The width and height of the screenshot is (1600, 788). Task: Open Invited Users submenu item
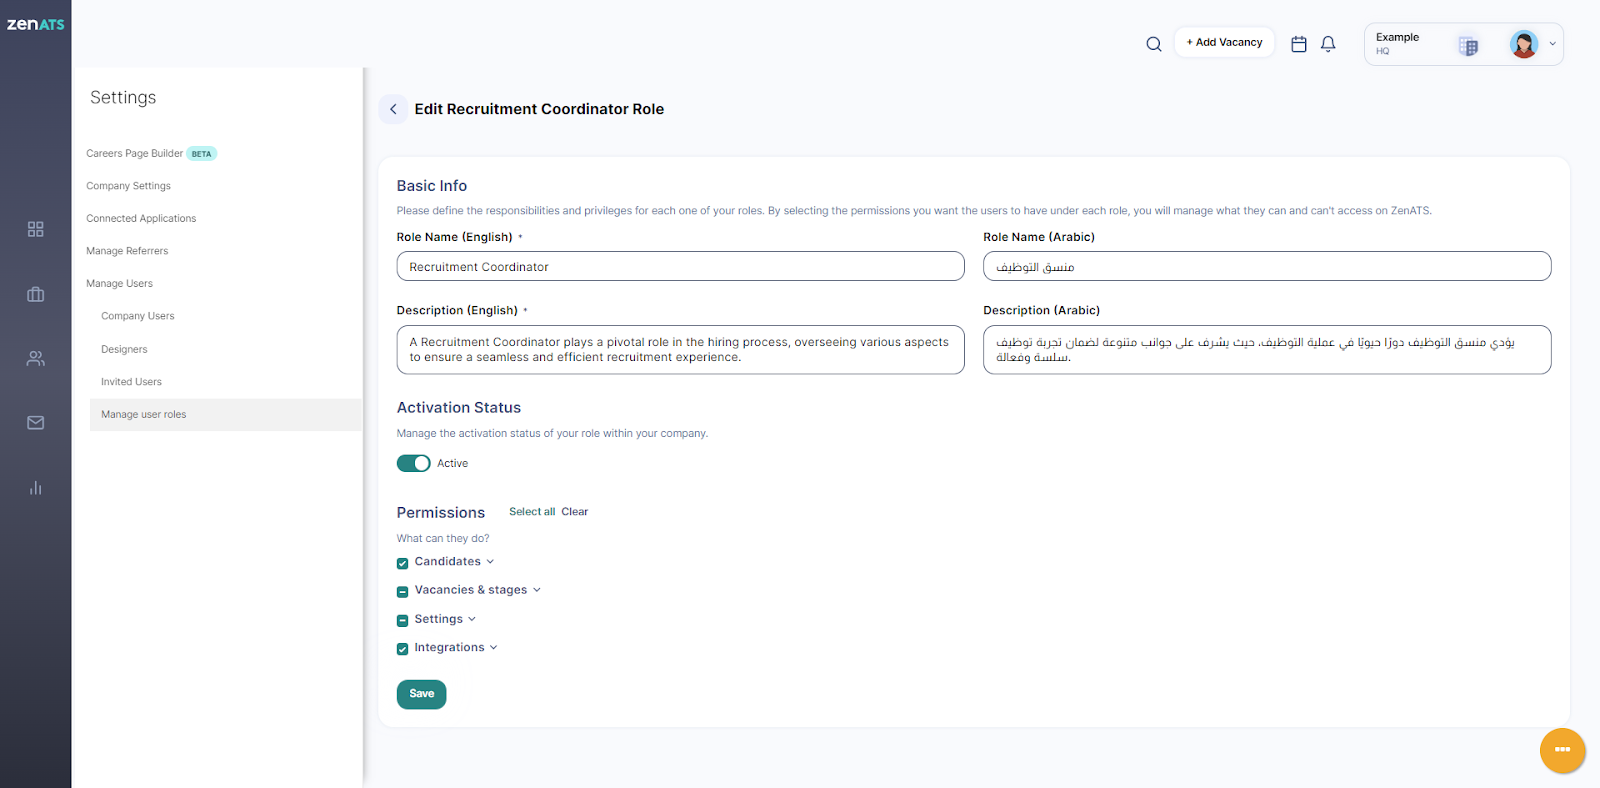(131, 382)
